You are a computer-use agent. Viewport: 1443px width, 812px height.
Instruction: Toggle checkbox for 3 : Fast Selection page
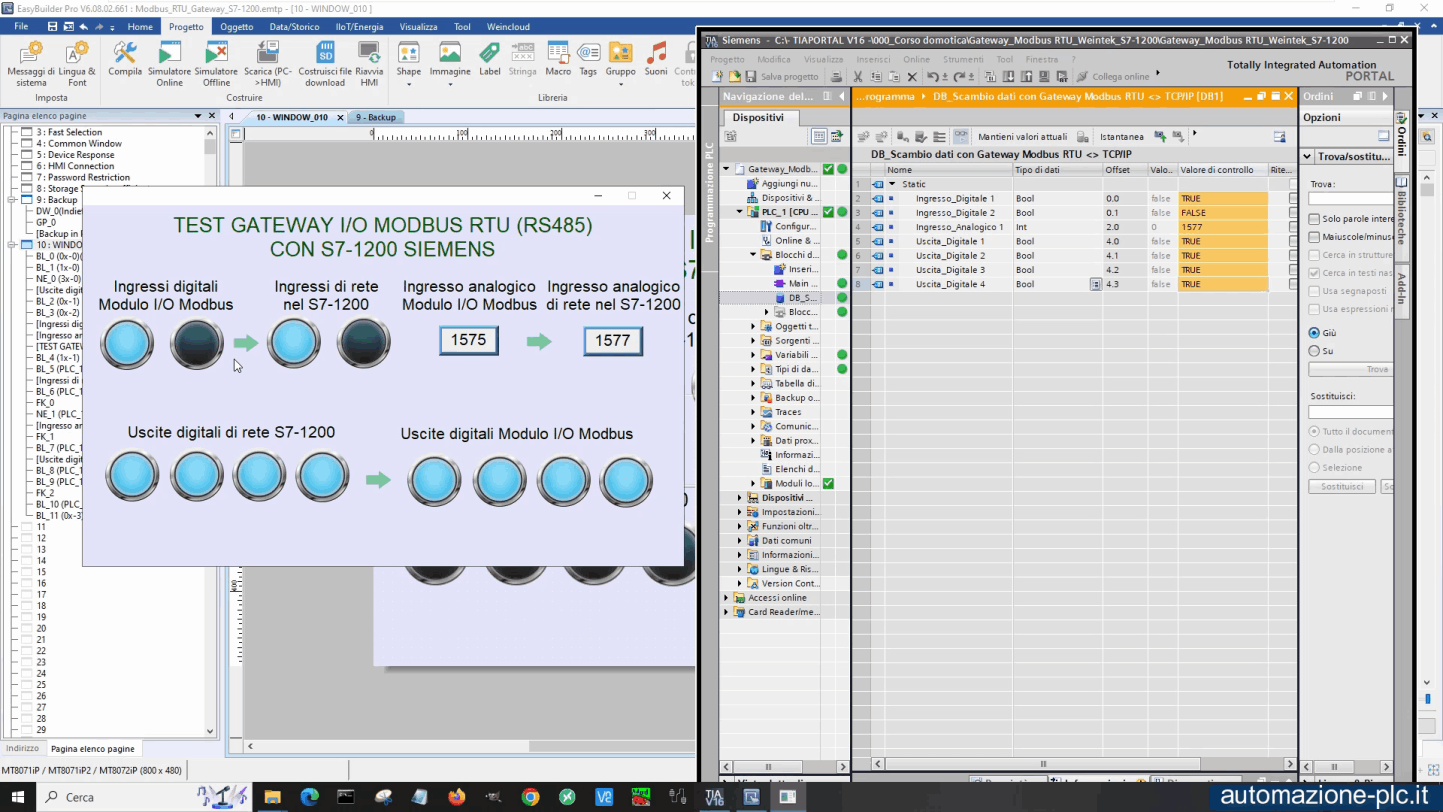pyautogui.click(x=27, y=132)
